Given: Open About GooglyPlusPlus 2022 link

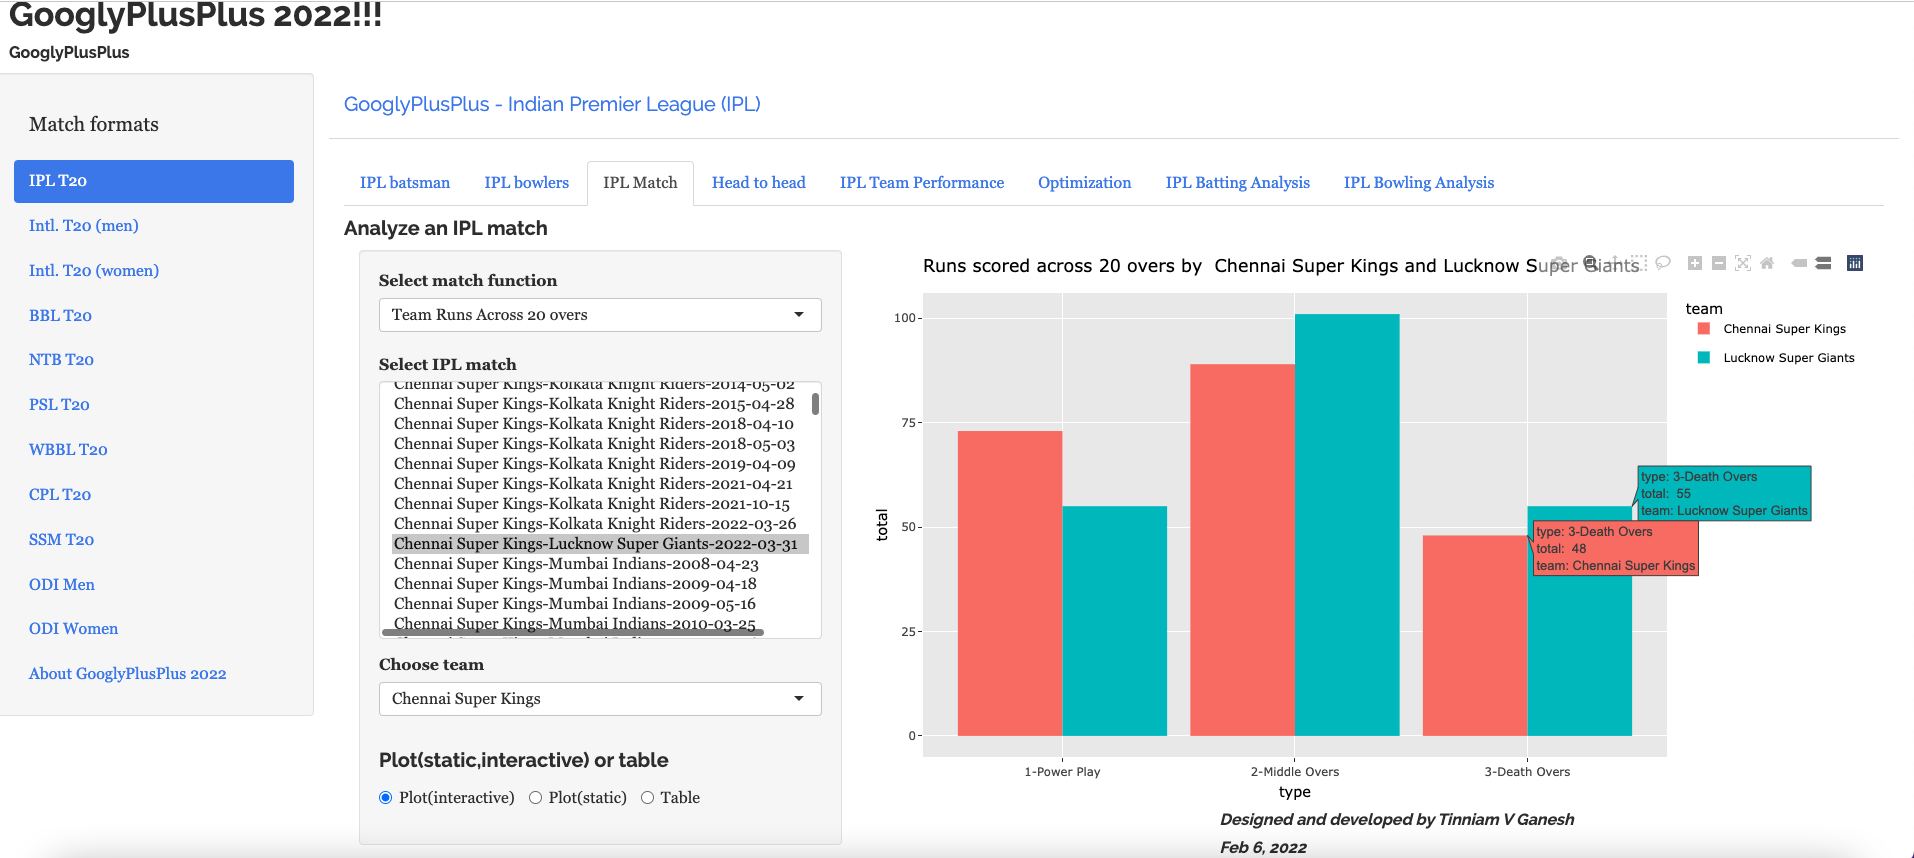Looking at the screenshot, I should point(128,674).
